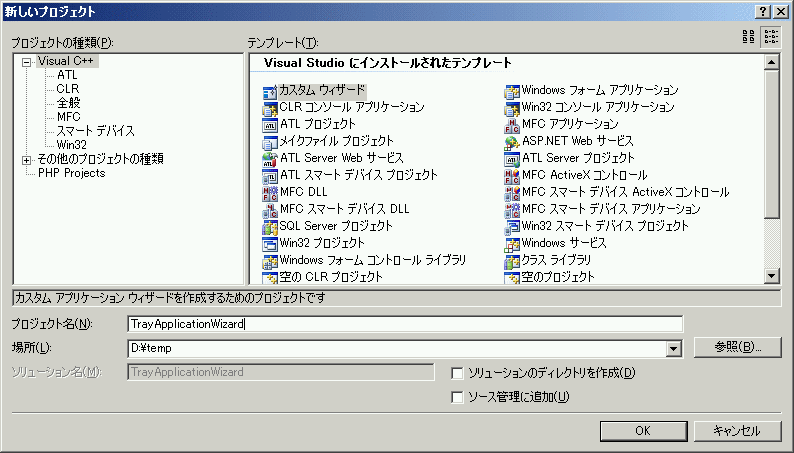Viewport: 794px width, 453px height.
Task: Select Win32 スマート デバイス プロジェクト icon
Action: click(x=512, y=228)
